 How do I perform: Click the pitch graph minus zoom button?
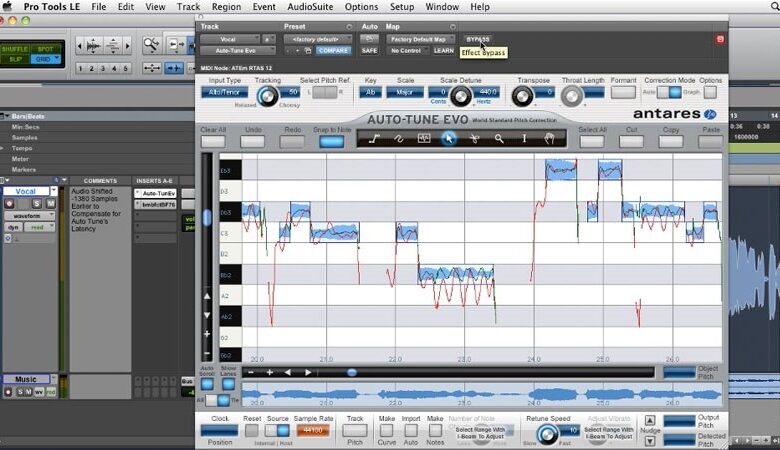[x=251, y=372]
